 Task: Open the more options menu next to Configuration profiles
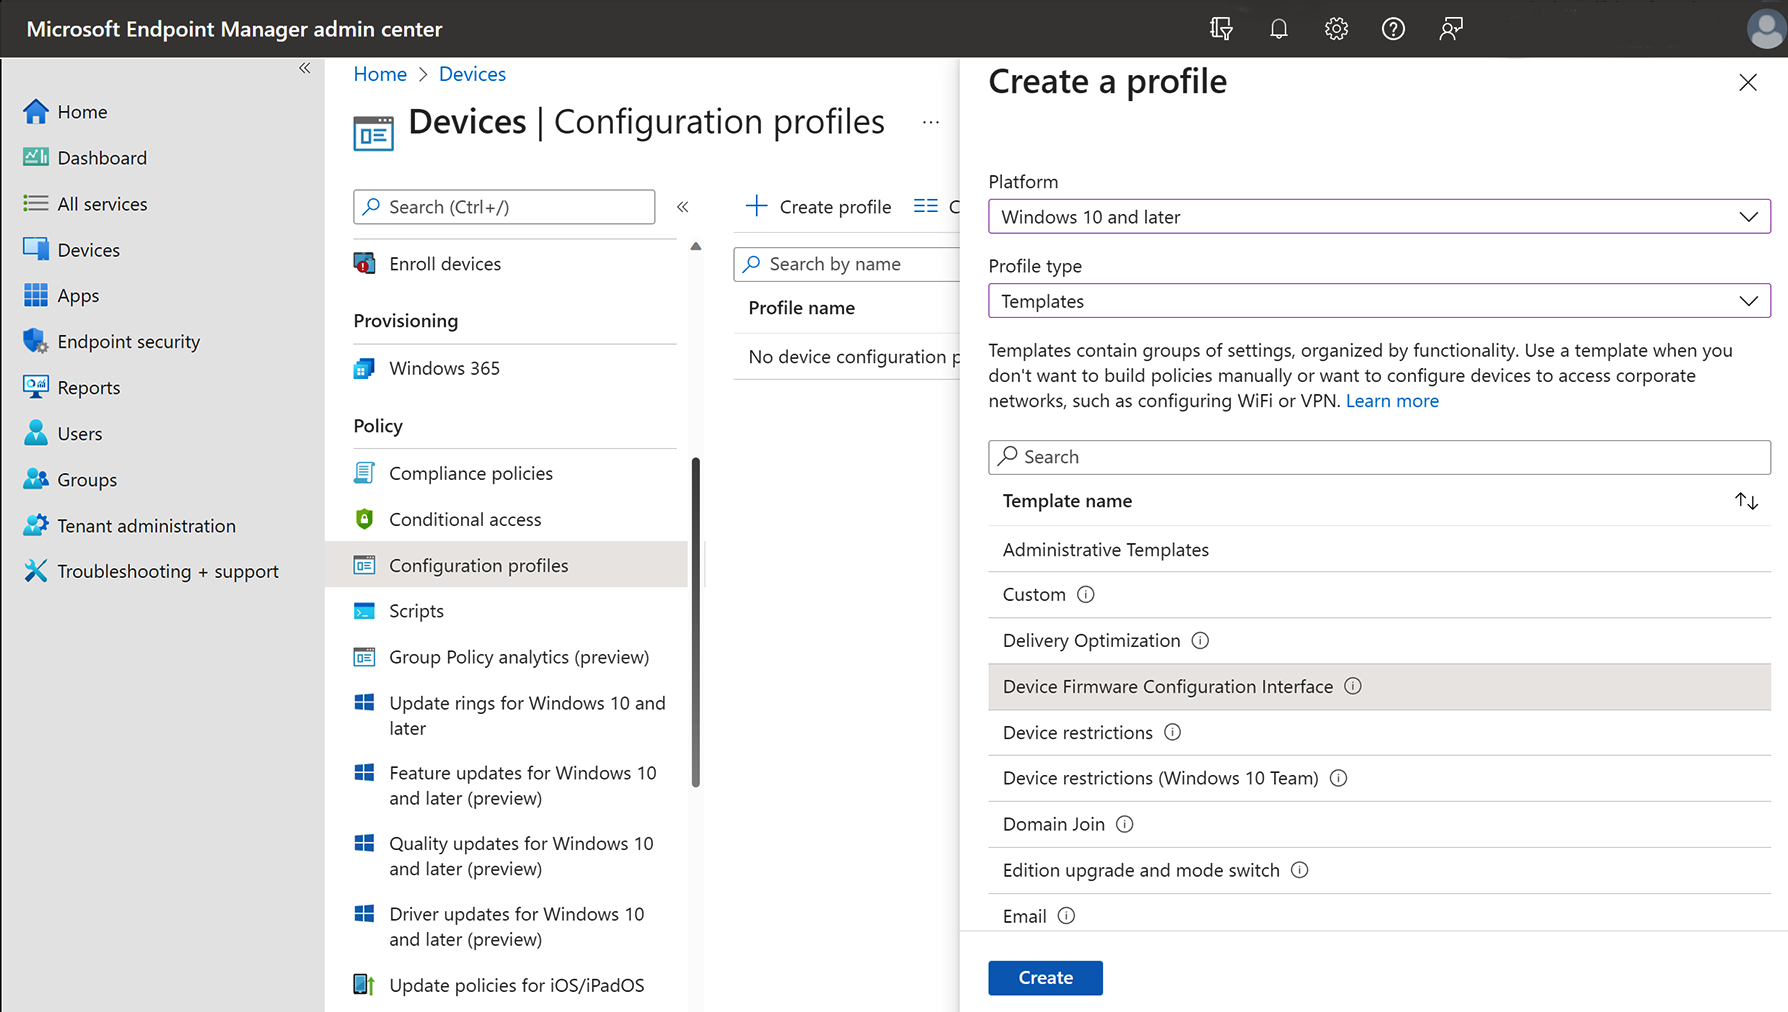click(x=930, y=121)
